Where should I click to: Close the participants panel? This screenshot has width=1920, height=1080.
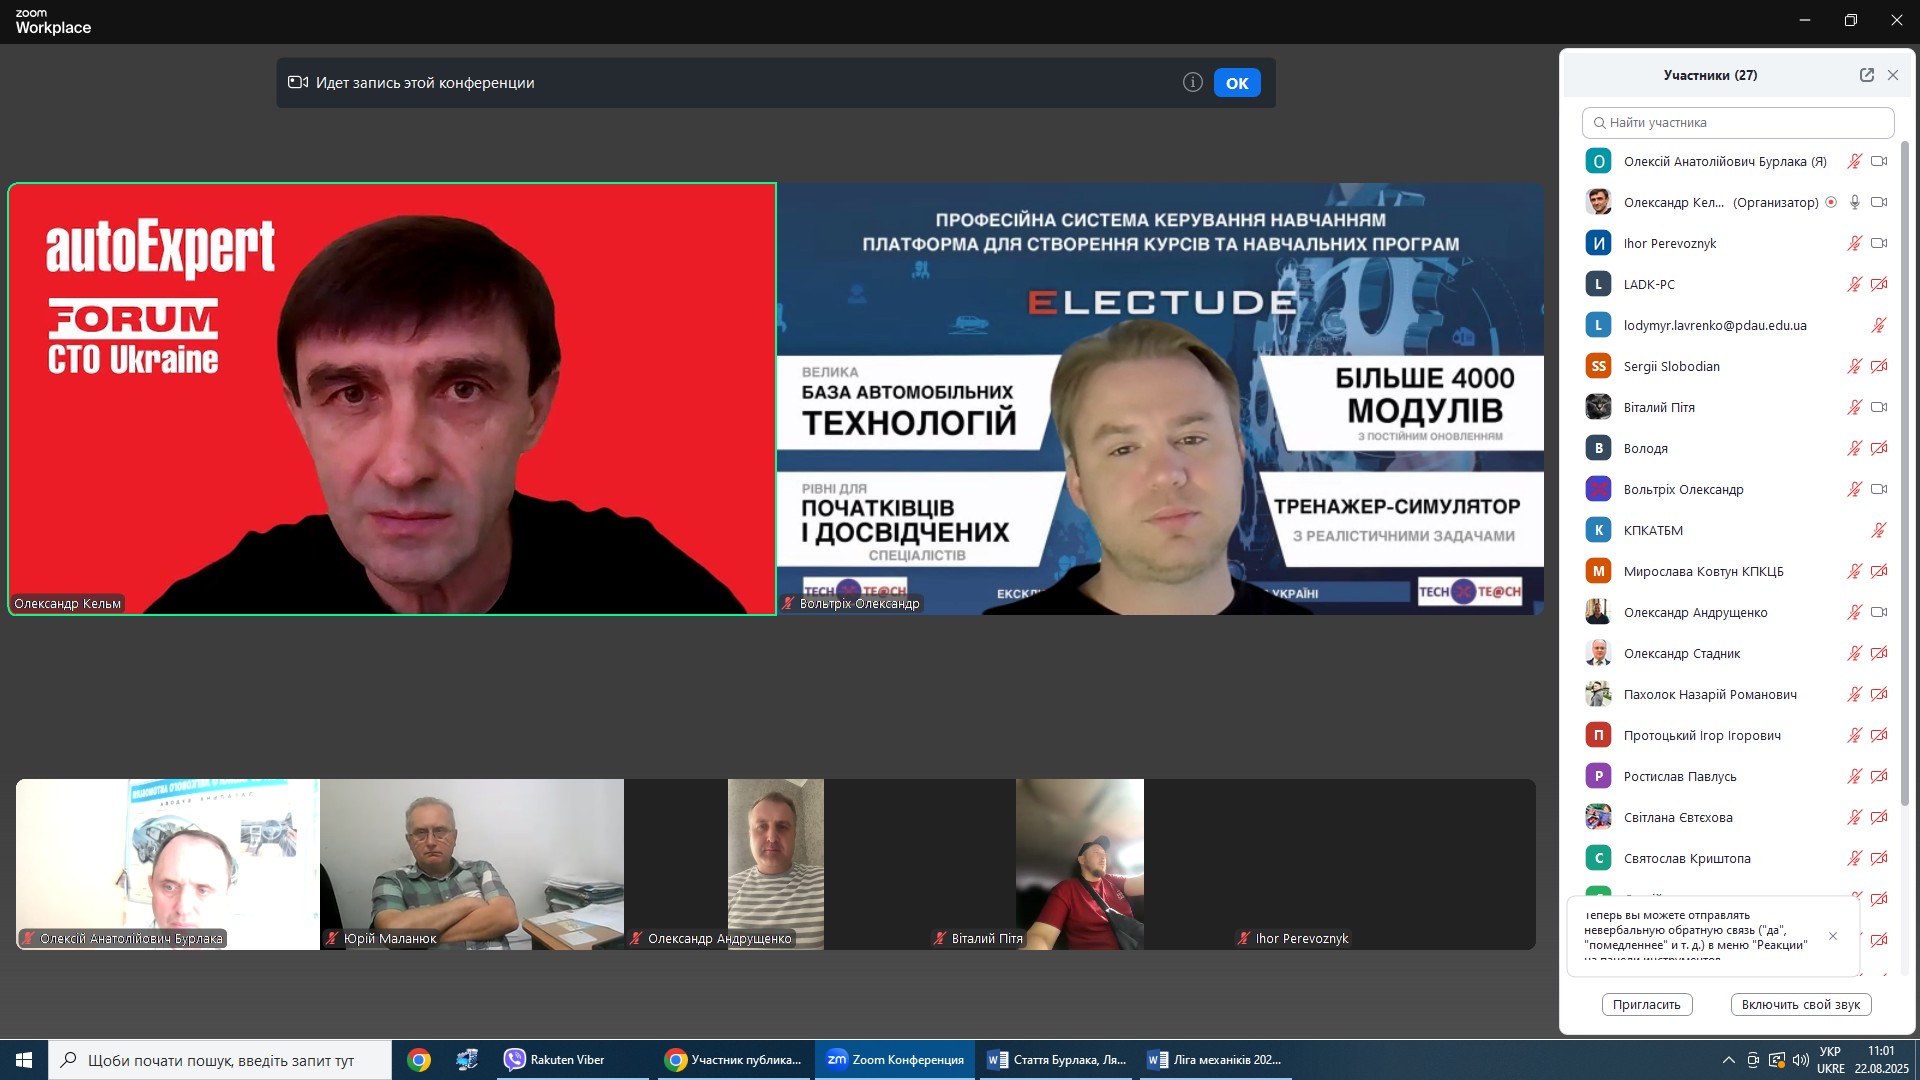[x=1893, y=75]
